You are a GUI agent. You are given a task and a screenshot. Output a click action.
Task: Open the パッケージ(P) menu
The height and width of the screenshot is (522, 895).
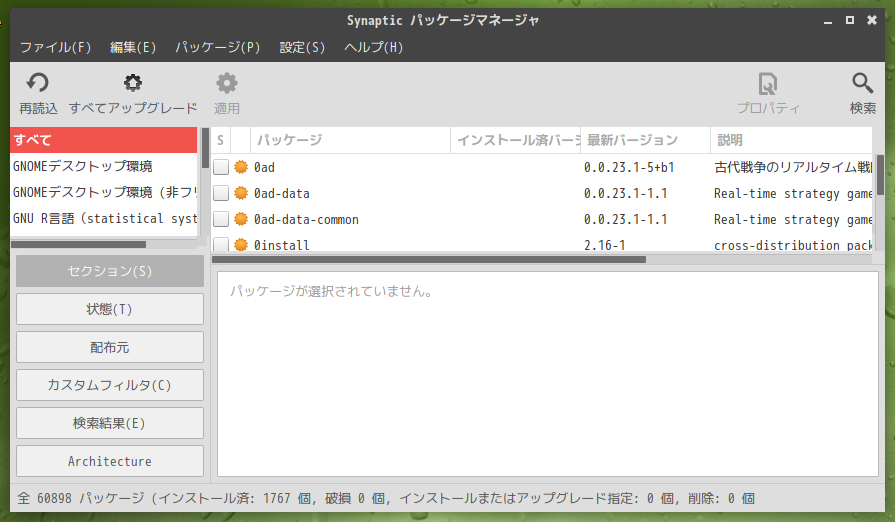[217, 47]
